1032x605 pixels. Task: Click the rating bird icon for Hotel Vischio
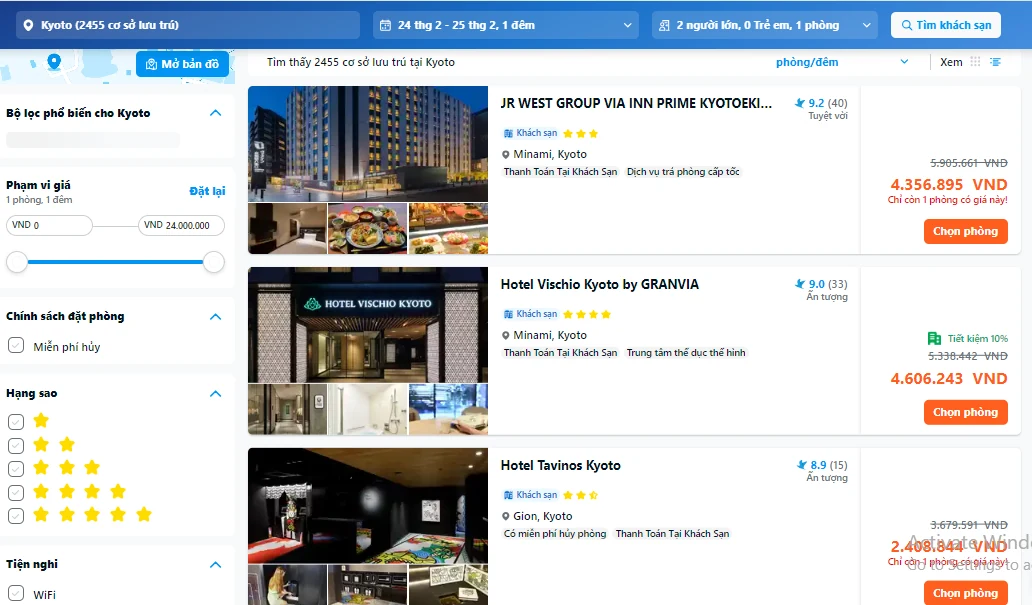tap(800, 284)
